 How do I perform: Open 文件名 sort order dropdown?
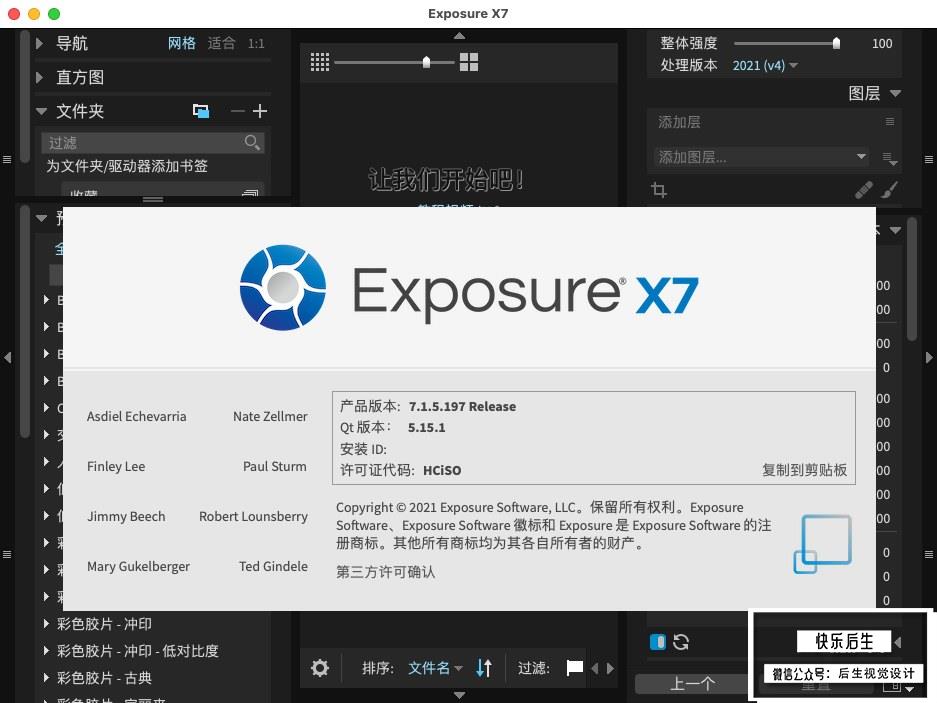[435, 668]
